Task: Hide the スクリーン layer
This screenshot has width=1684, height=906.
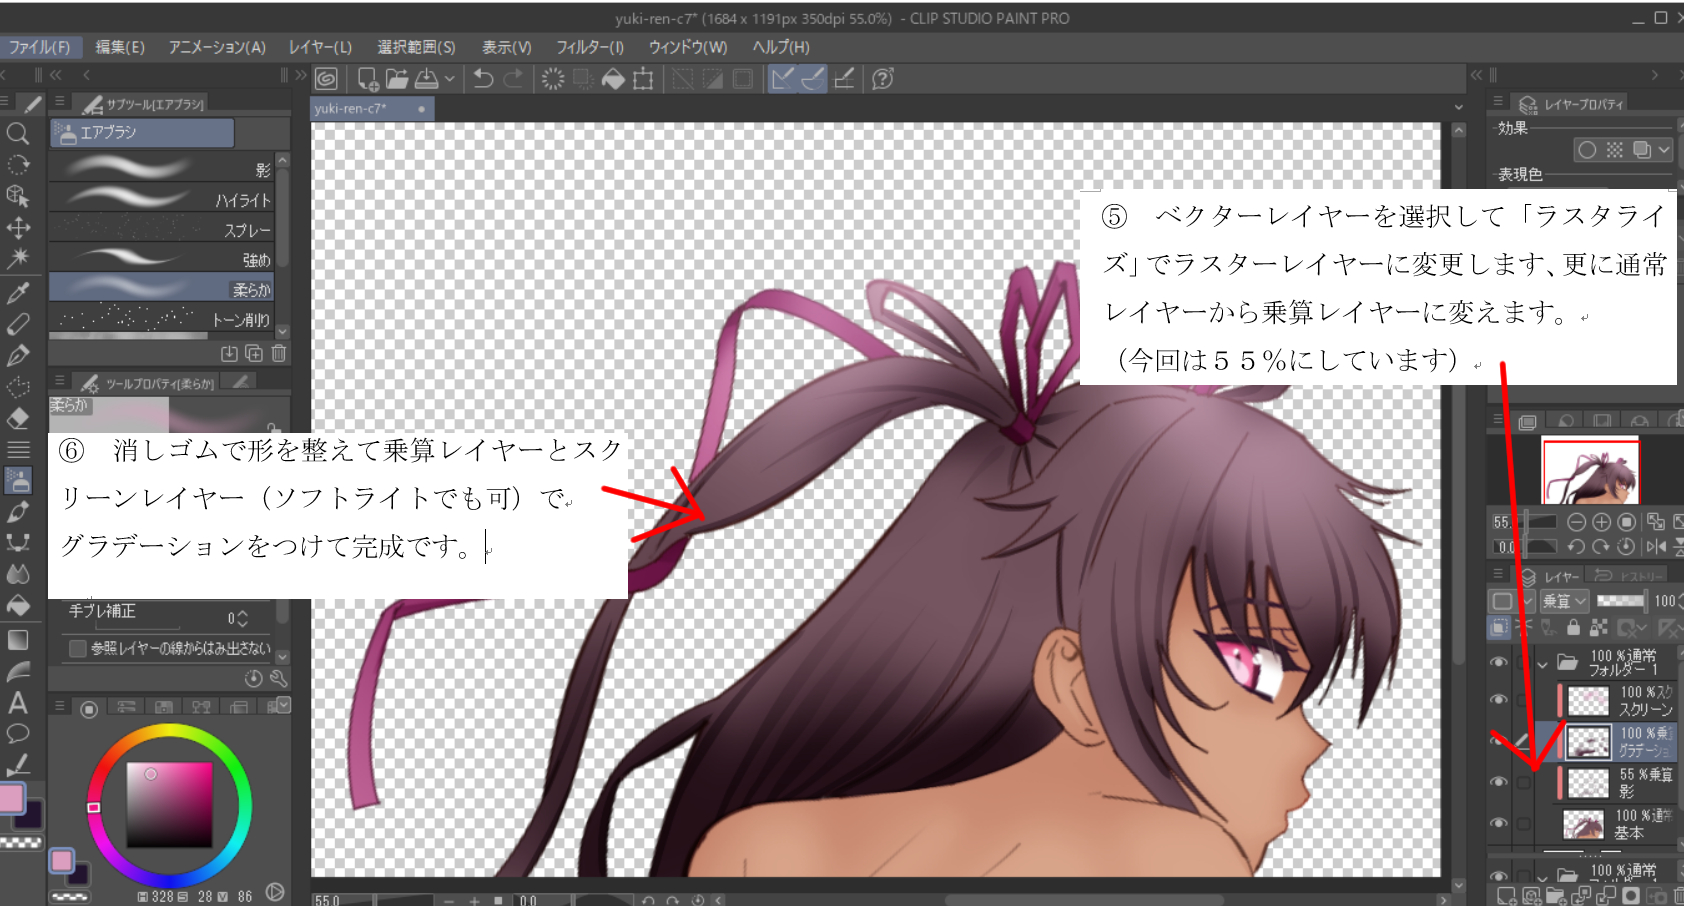Action: pos(1498,700)
